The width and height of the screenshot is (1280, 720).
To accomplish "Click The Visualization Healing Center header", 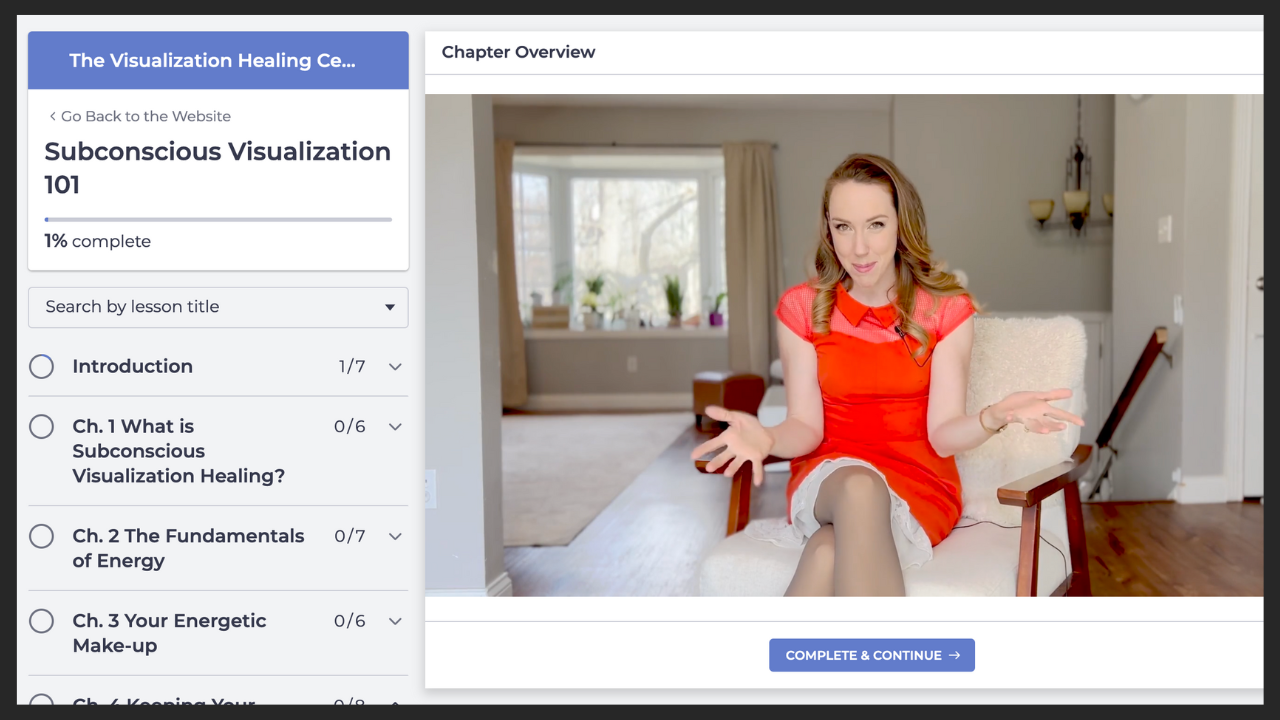I will tap(212, 61).
